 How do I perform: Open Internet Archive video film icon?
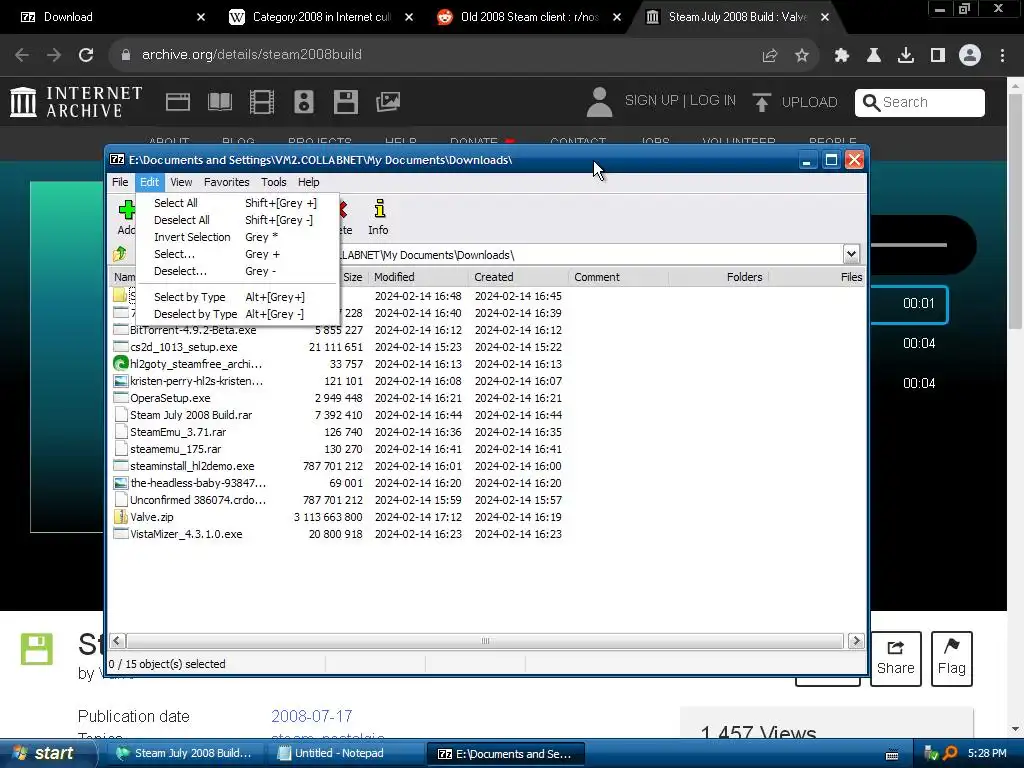[x=261, y=102]
